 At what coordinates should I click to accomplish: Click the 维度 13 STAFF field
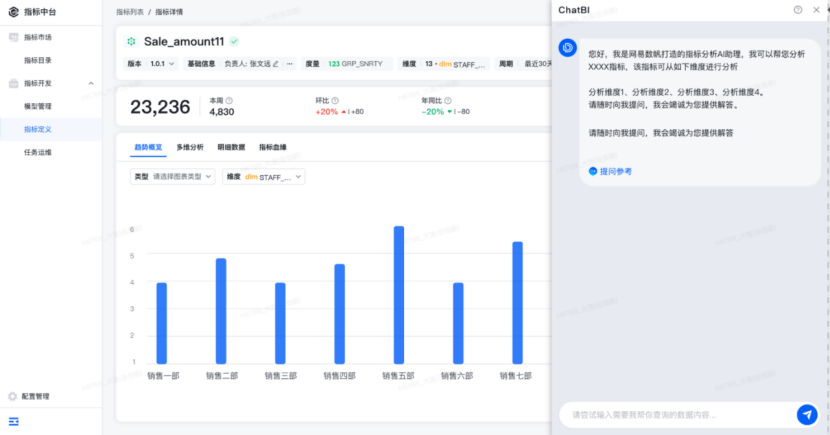click(444, 64)
